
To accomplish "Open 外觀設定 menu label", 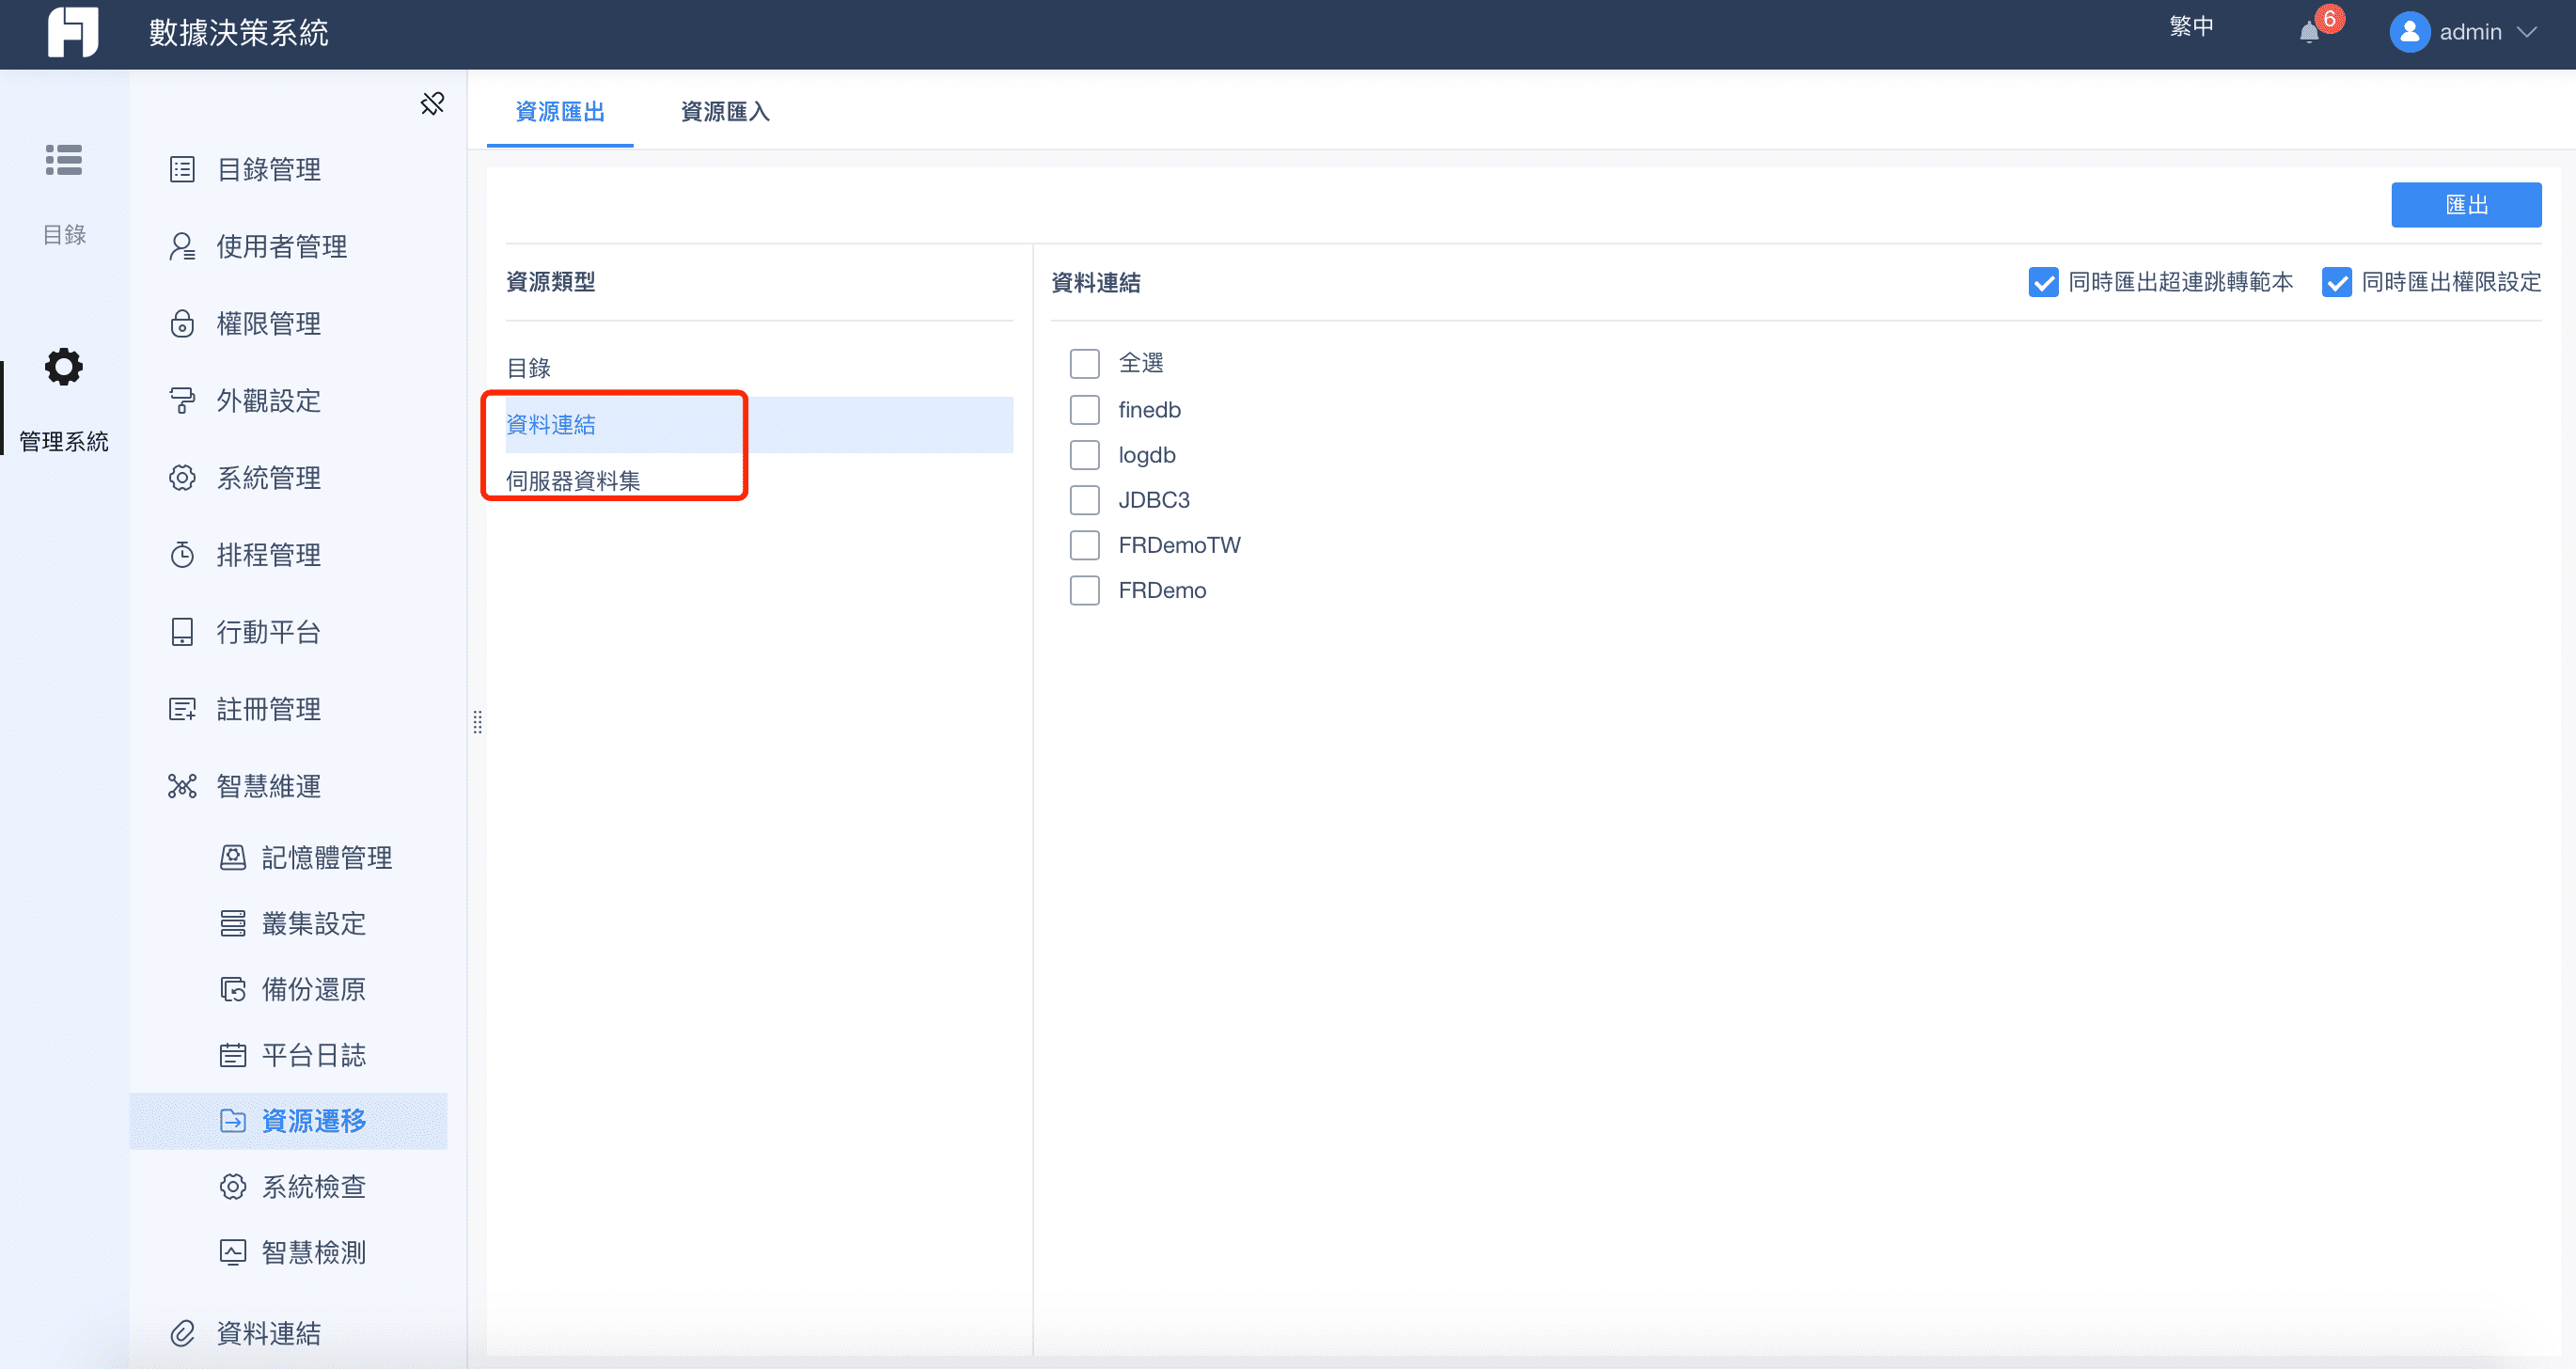I will (269, 400).
